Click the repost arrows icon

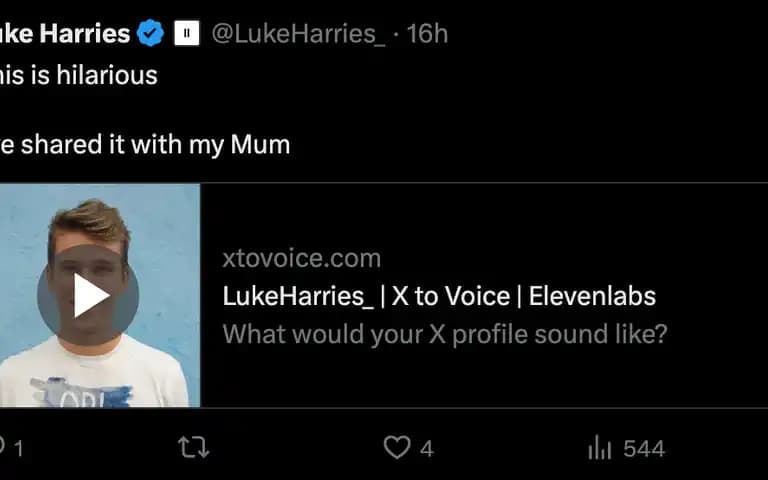coord(193,447)
